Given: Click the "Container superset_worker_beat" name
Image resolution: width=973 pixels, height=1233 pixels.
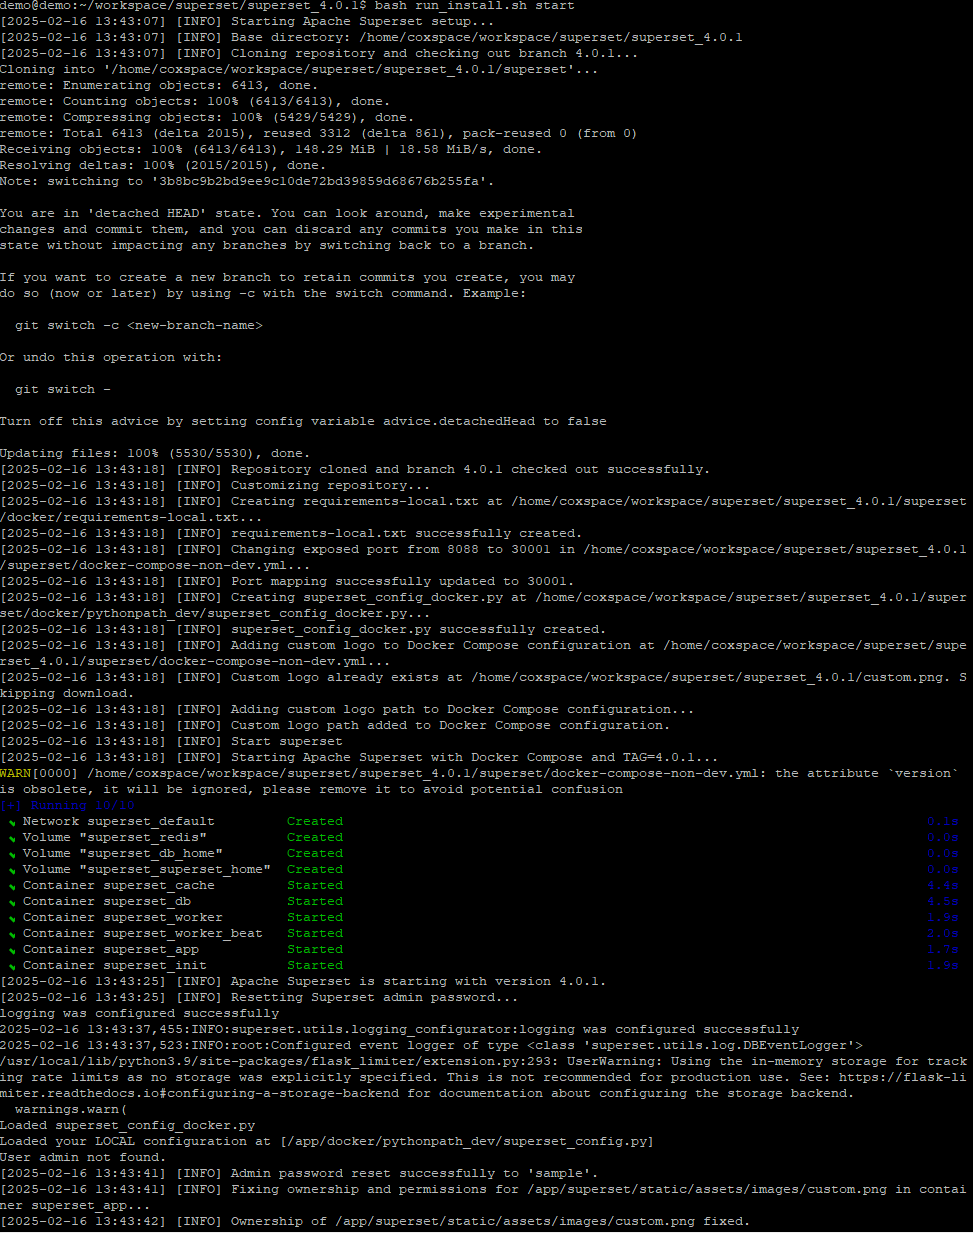Looking at the screenshot, I should (143, 934).
